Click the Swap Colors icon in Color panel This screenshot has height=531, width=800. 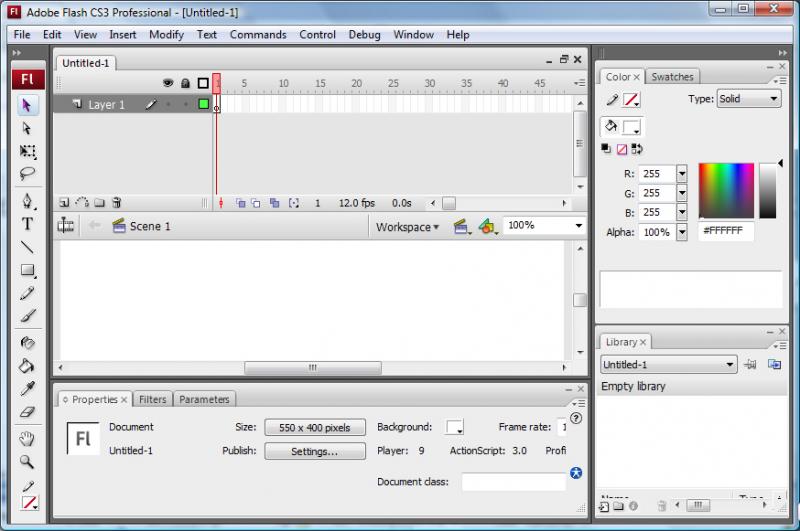pyautogui.click(x=637, y=149)
